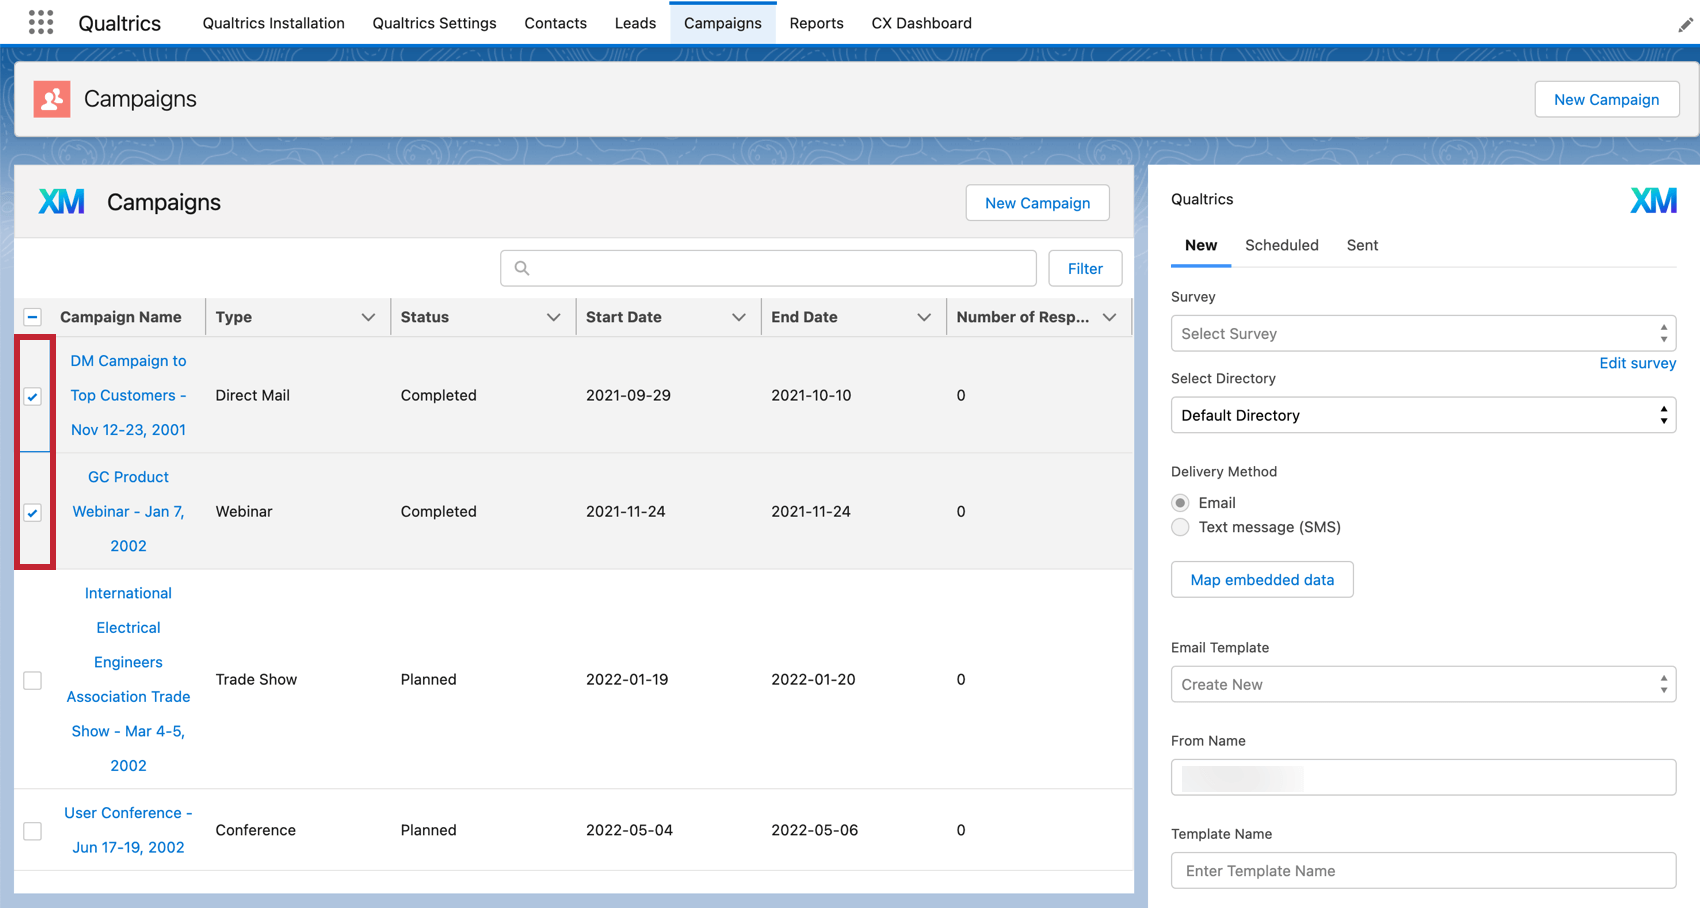Click the red Campaigns page icon

[51, 99]
